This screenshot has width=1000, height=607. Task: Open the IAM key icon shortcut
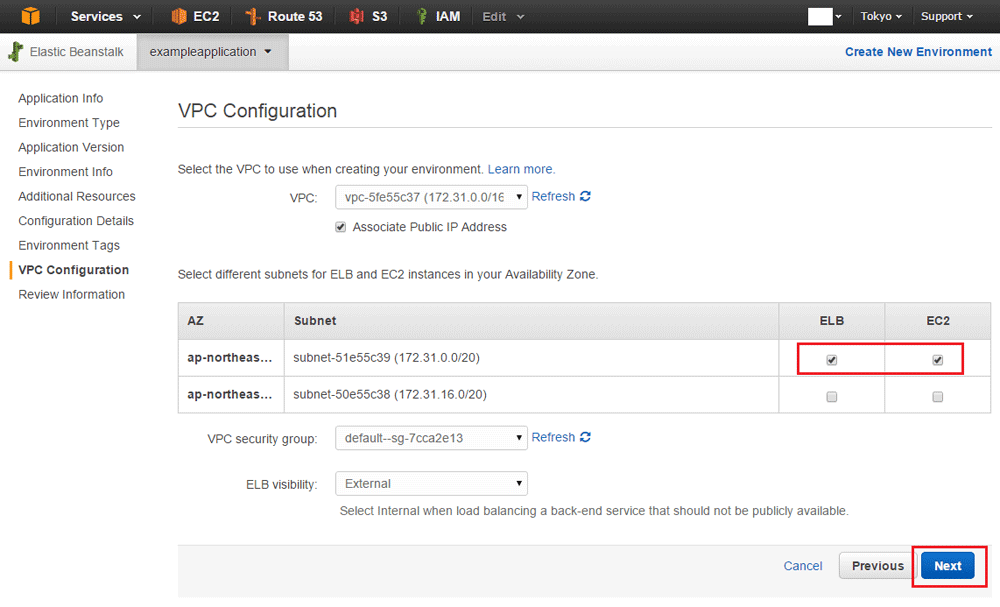pyautogui.click(x=421, y=16)
